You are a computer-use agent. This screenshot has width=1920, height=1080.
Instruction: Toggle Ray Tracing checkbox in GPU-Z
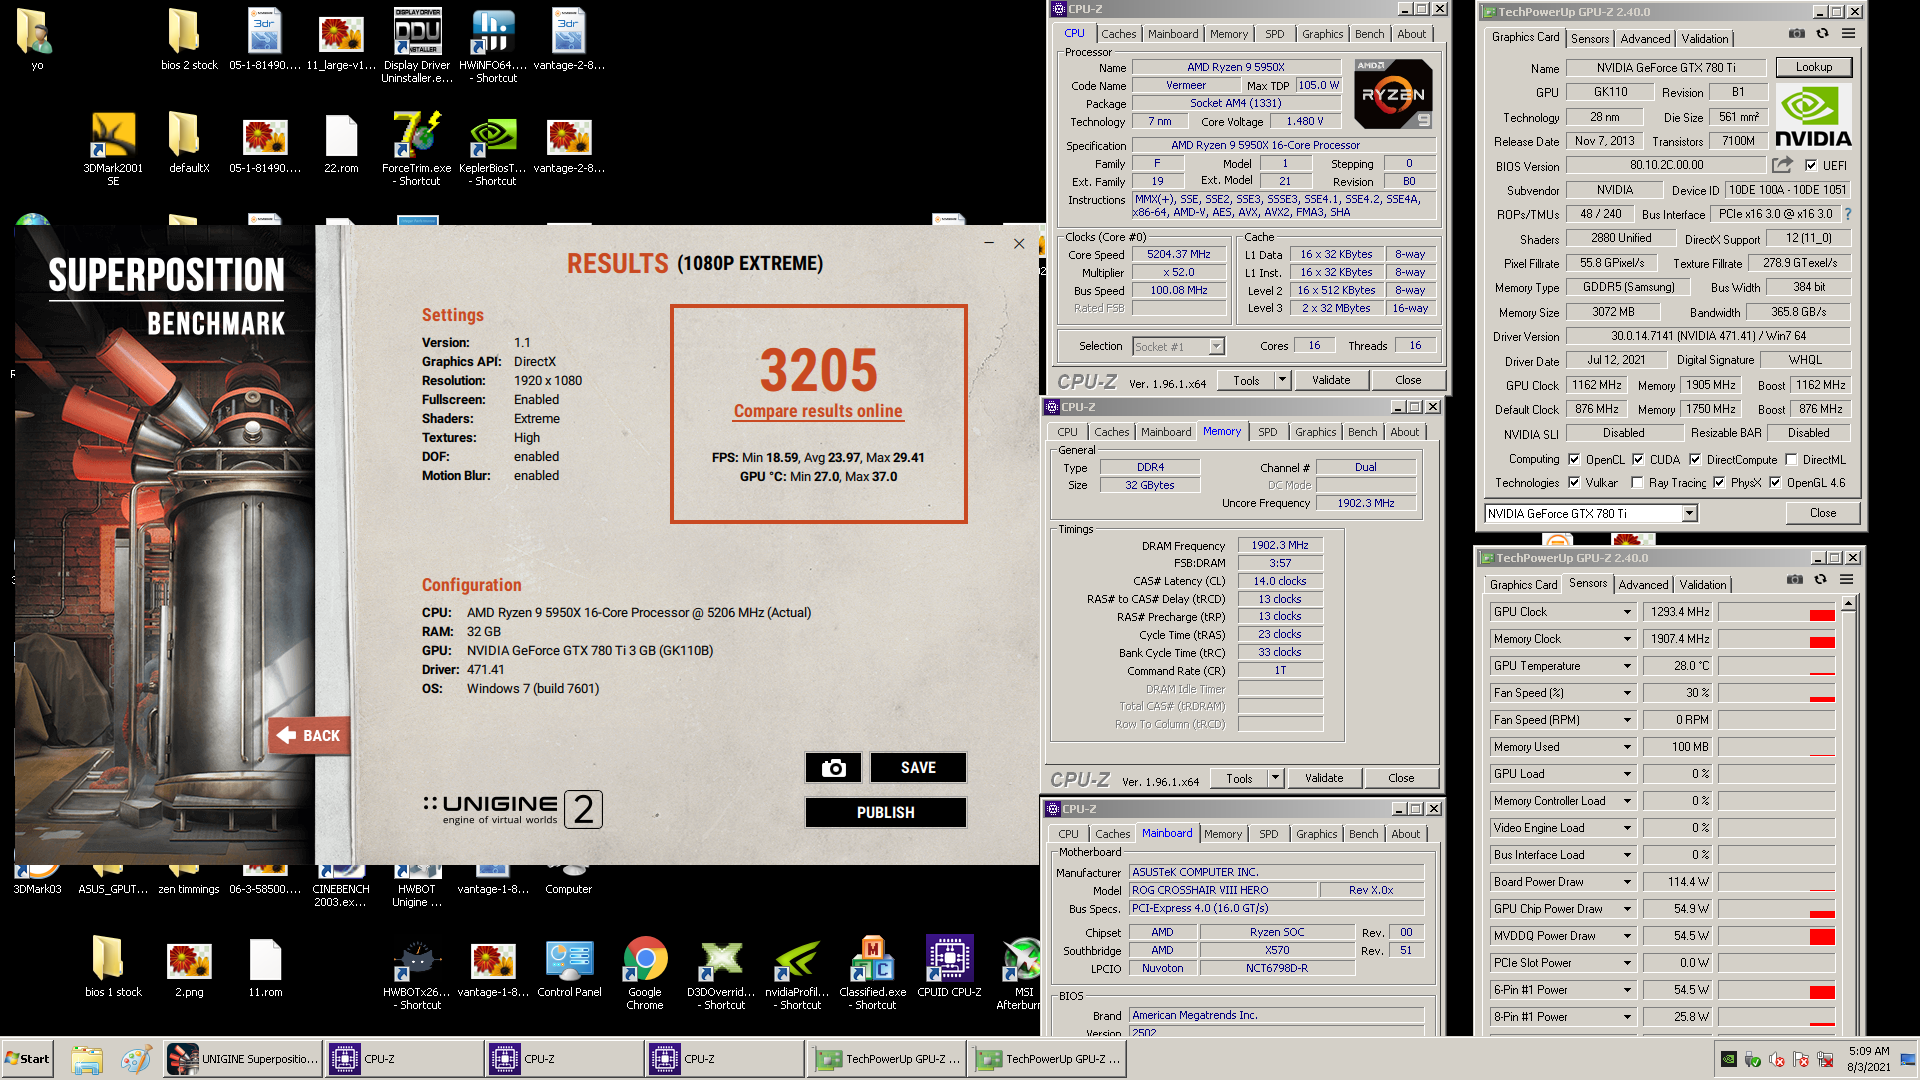click(1637, 483)
